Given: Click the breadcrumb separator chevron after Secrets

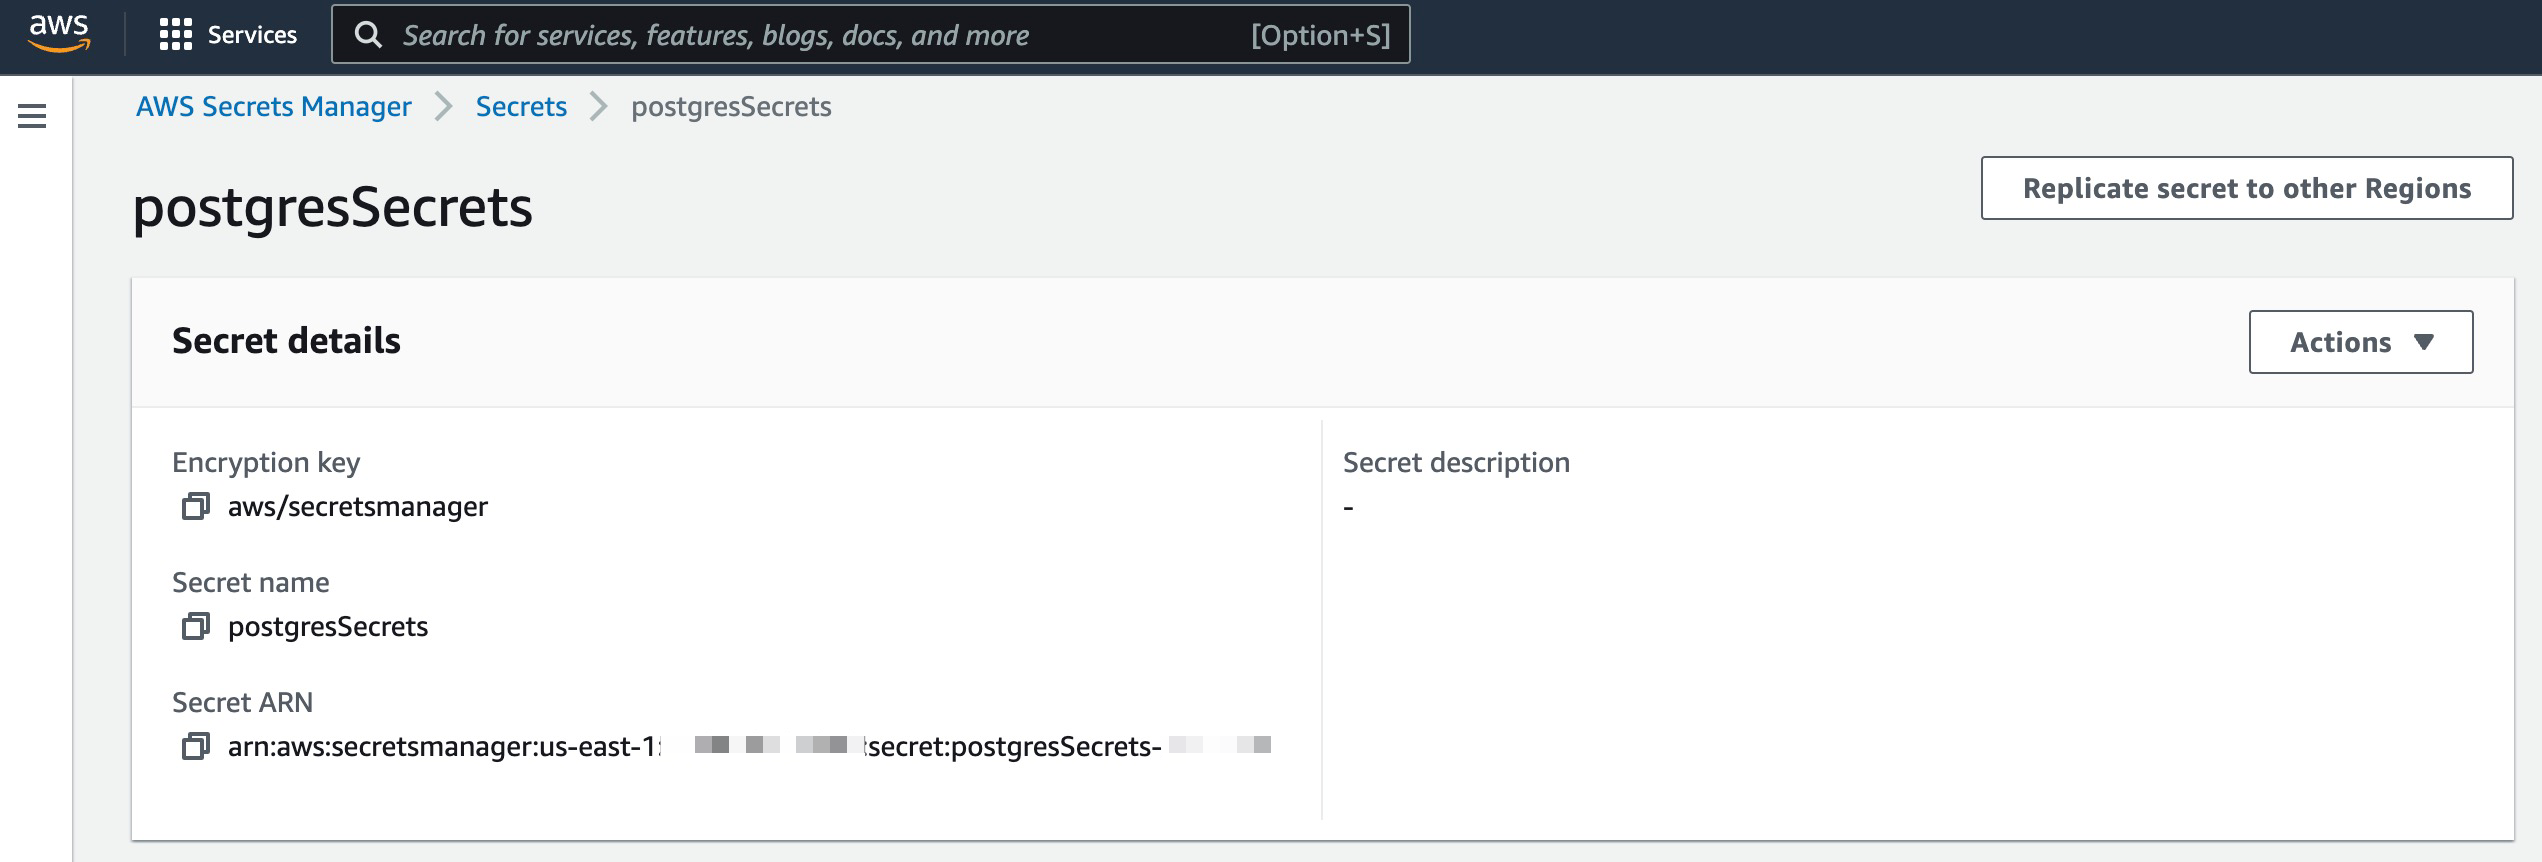Looking at the screenshot, I should click(x=597, y=106).
